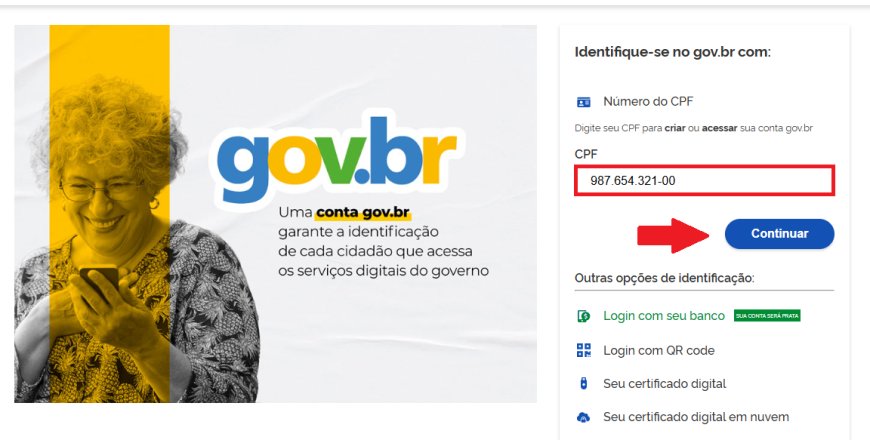Click the digital certificate USB icon
This screenshot has width=870, height=440.
point(584,383)
